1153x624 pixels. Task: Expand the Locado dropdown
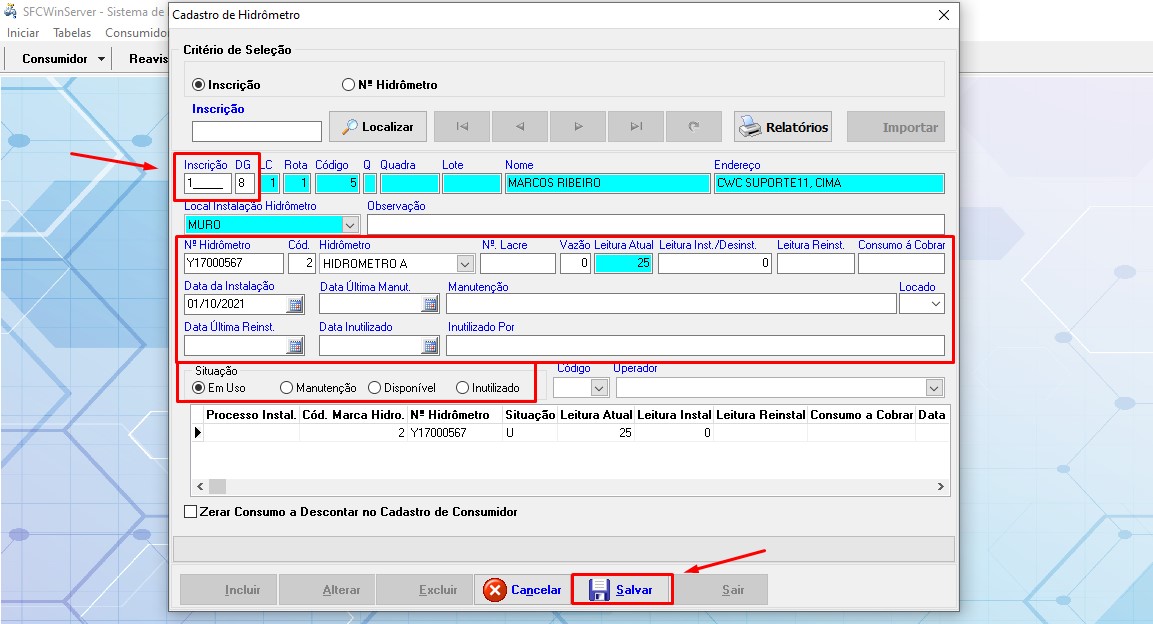pyautogui.click(x=935, y=304)
